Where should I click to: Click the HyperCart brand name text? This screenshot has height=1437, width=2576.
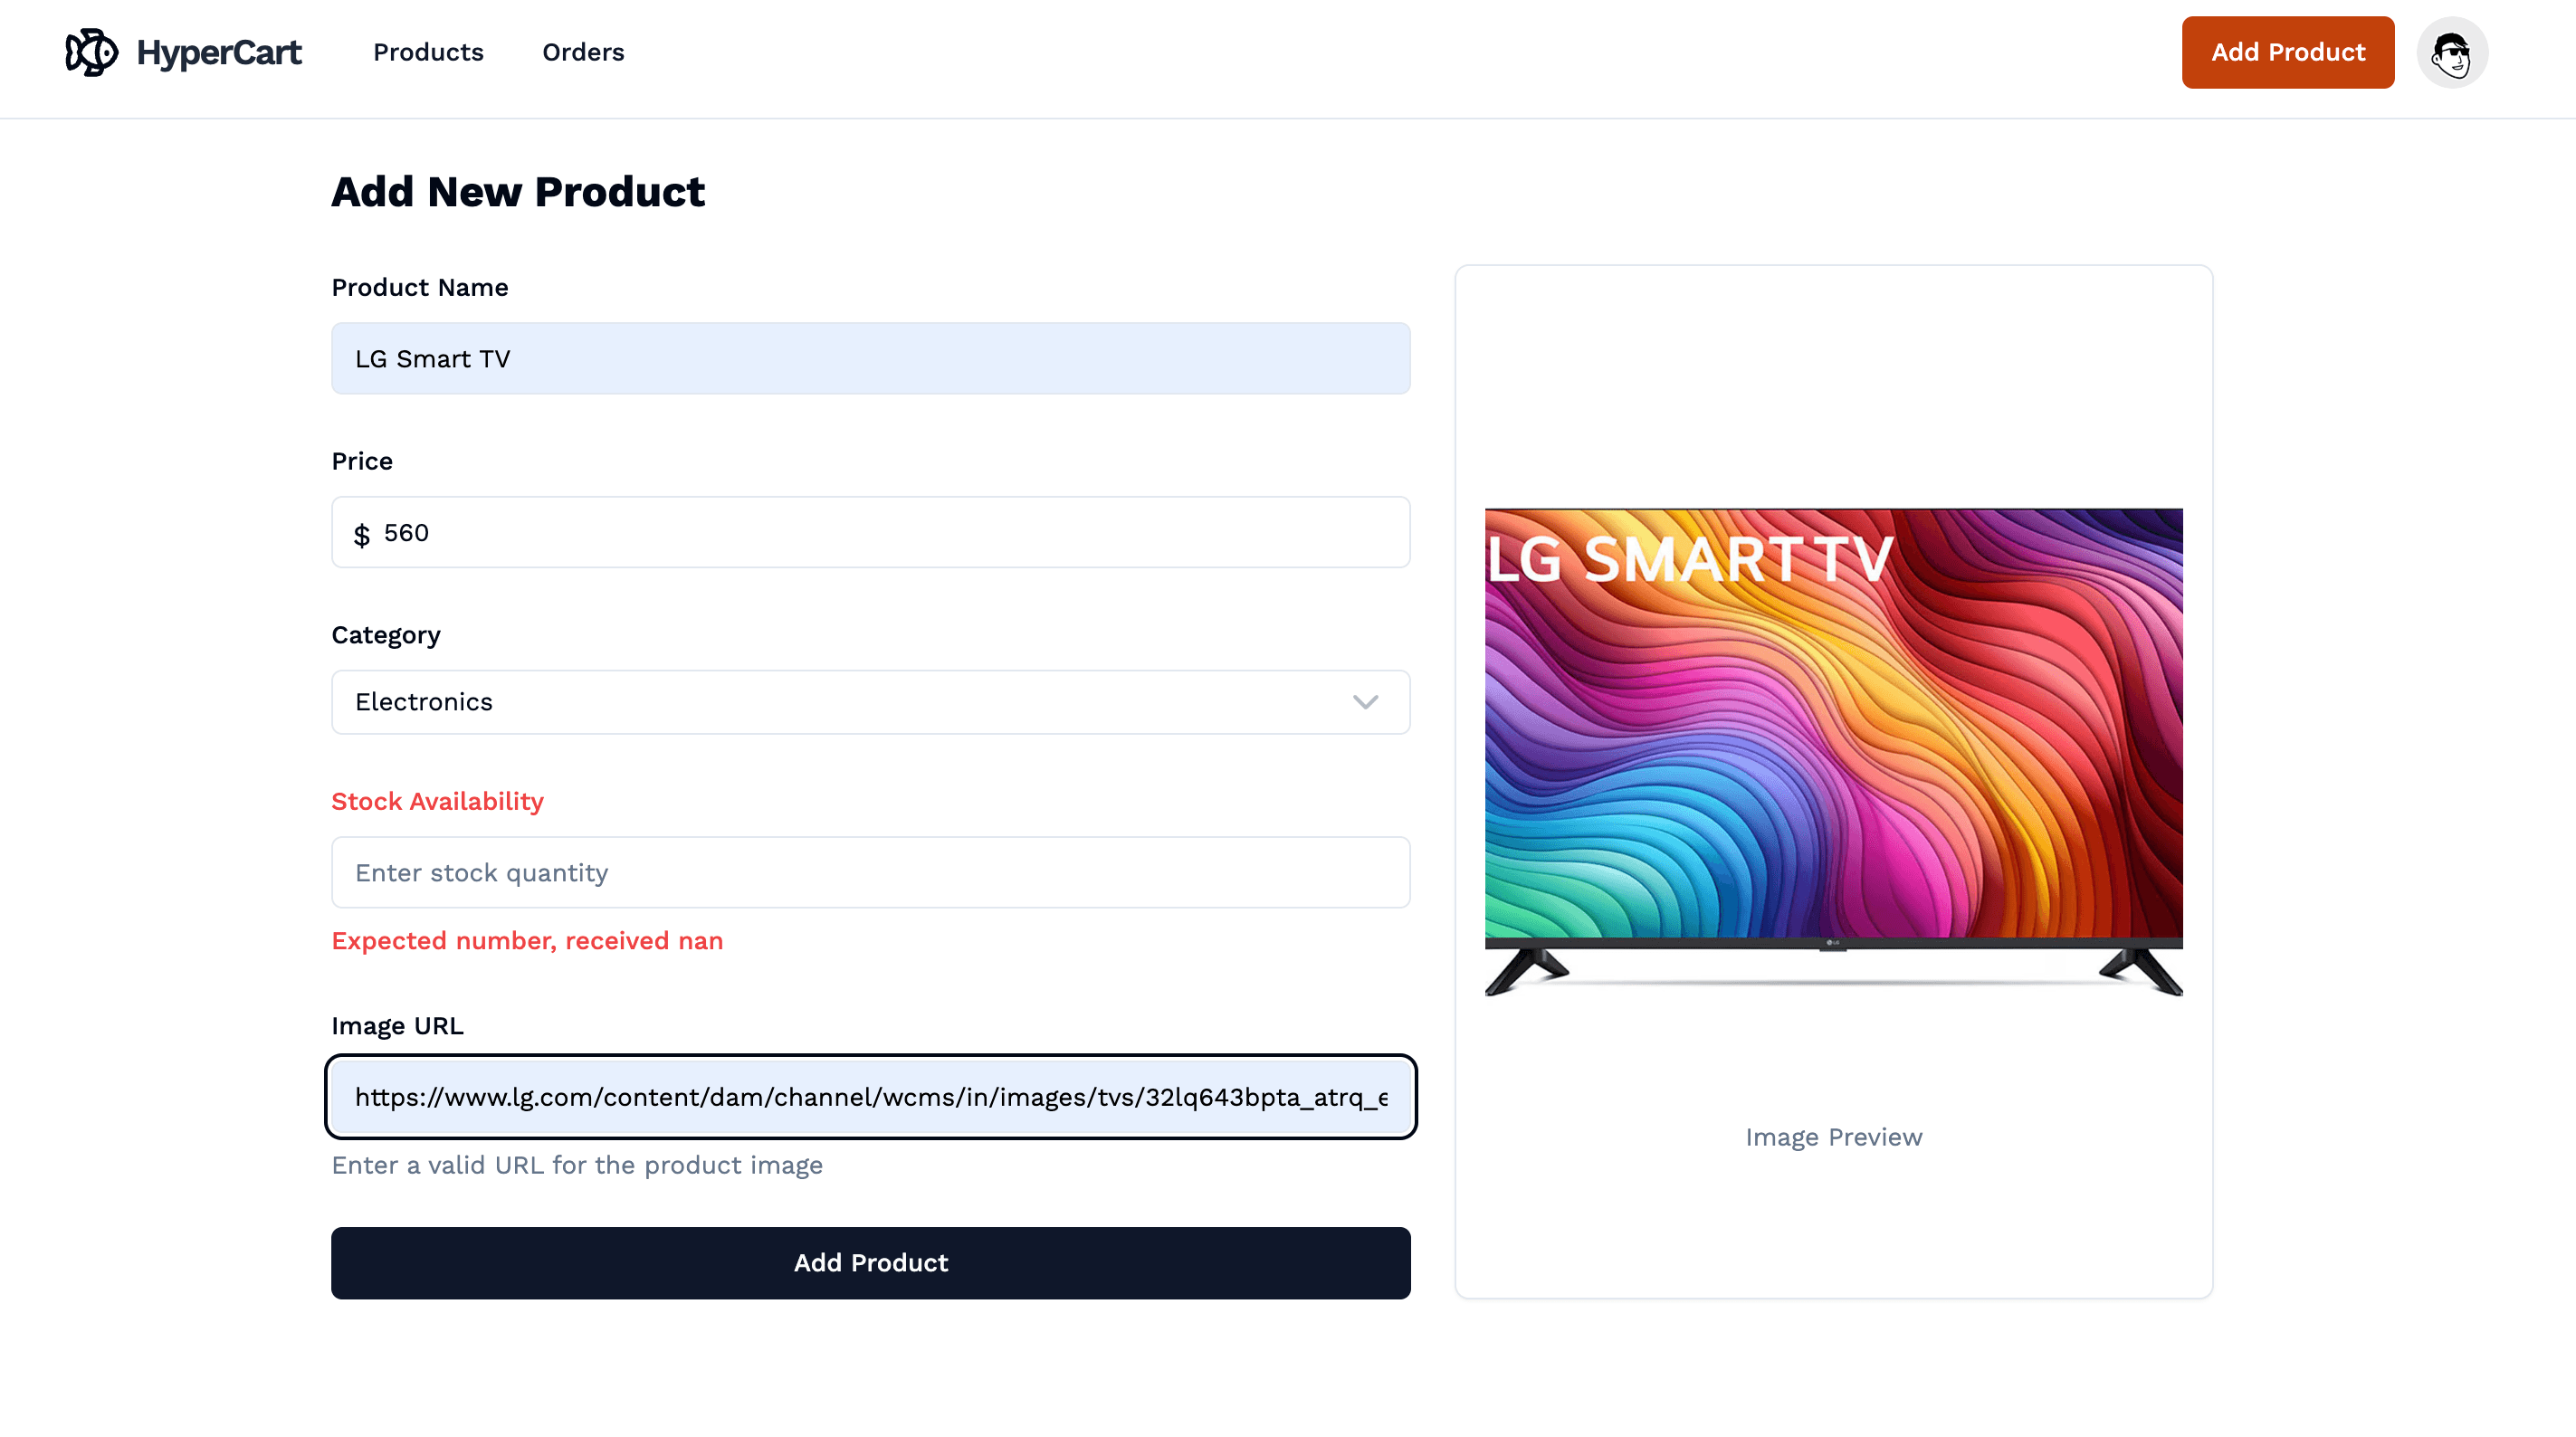[219, 52]
